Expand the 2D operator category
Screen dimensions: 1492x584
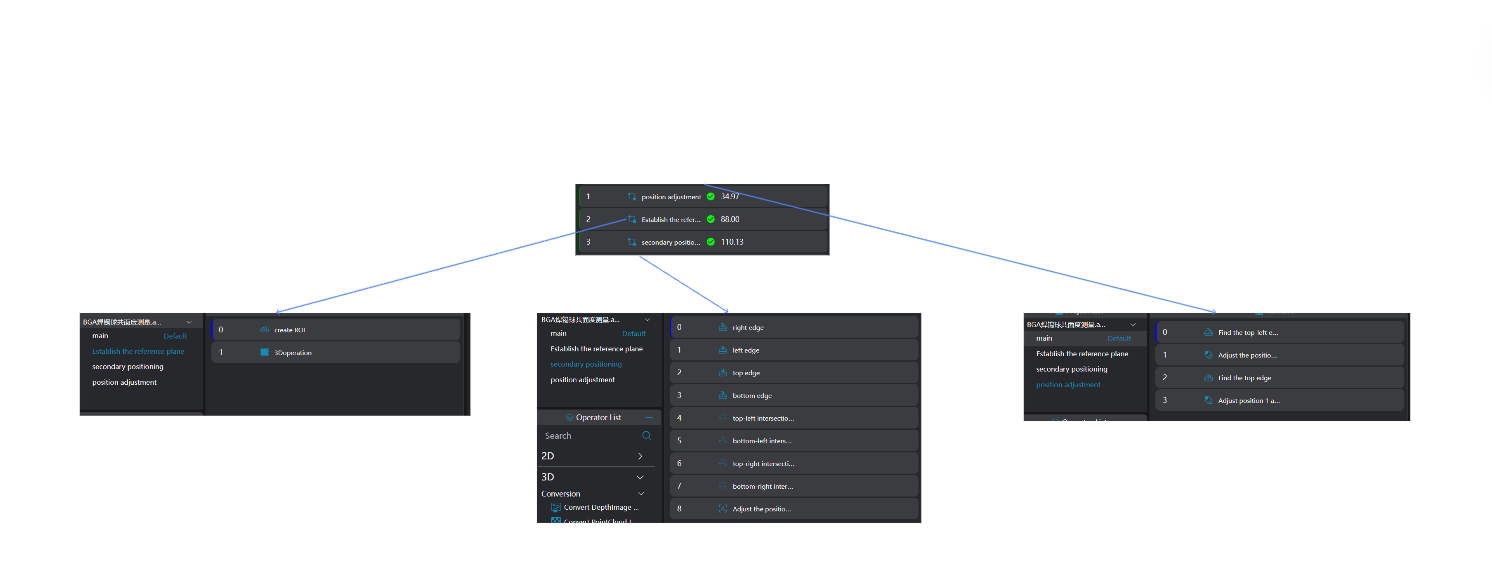640,456
